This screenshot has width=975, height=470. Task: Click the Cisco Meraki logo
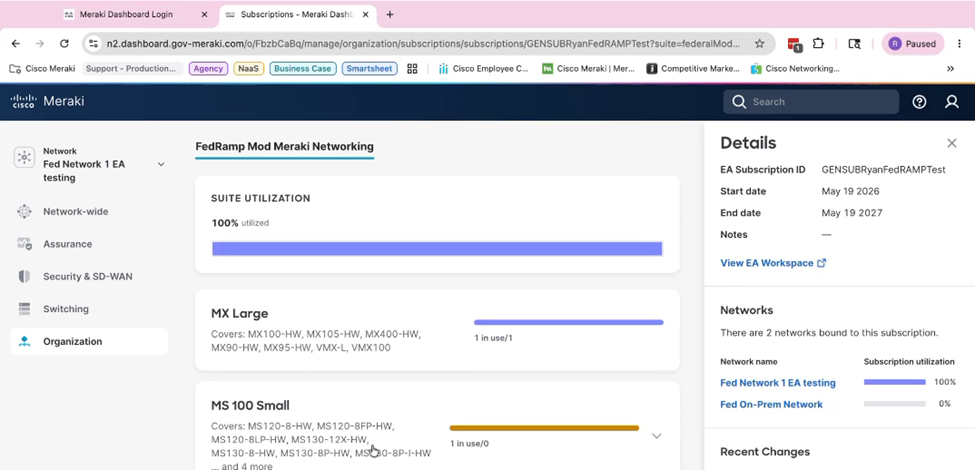tap(47, 101)
